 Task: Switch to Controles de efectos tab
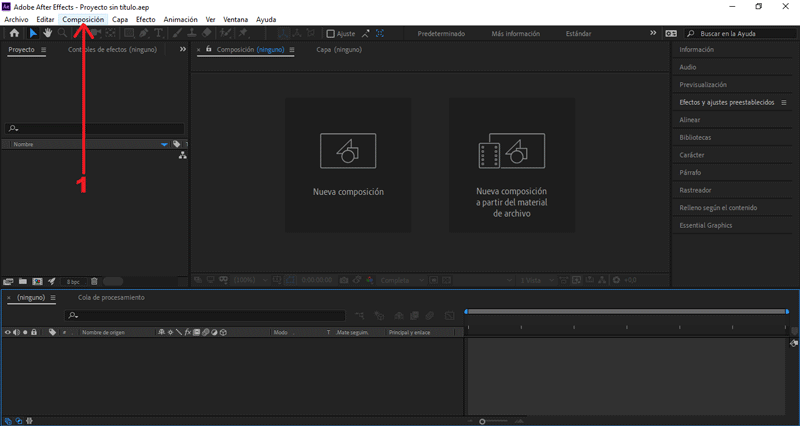[112, 49]
